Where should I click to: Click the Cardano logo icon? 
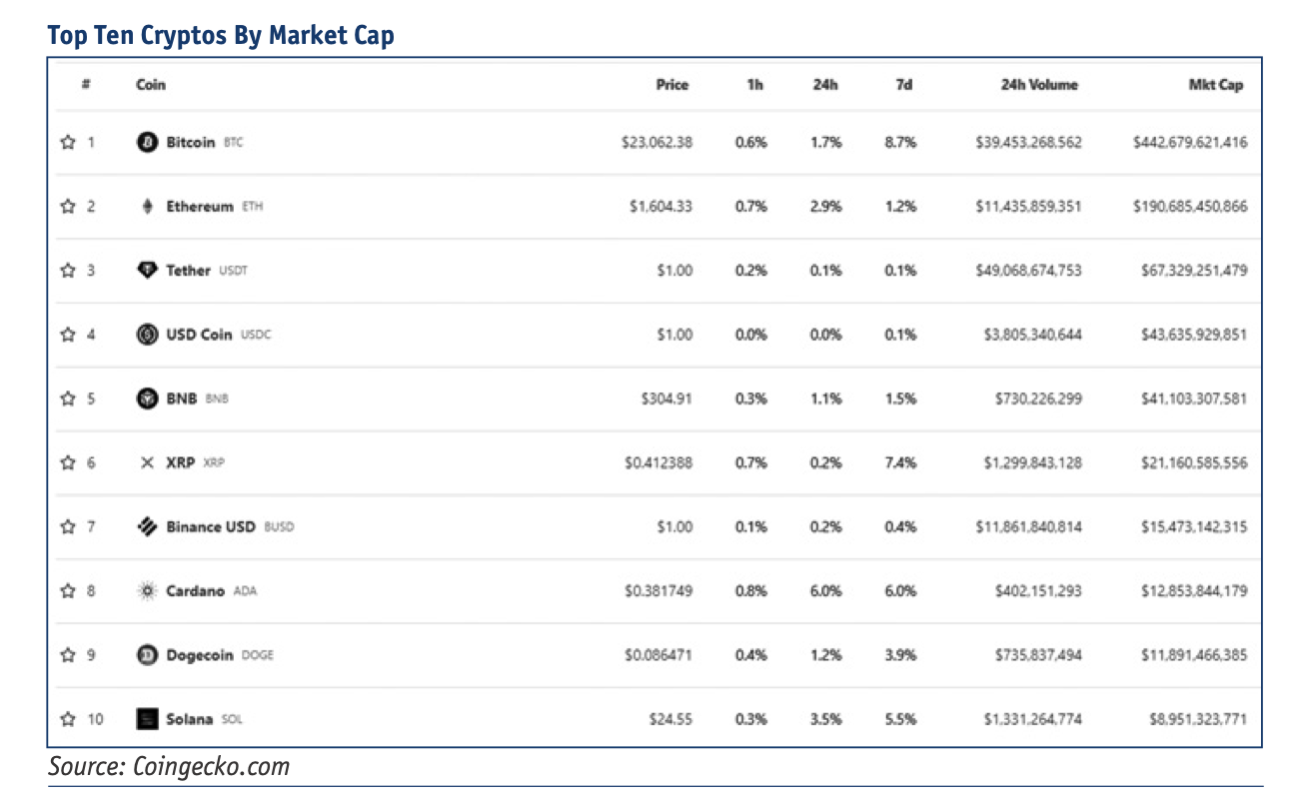pyautogui.click(x=147, y=591)
